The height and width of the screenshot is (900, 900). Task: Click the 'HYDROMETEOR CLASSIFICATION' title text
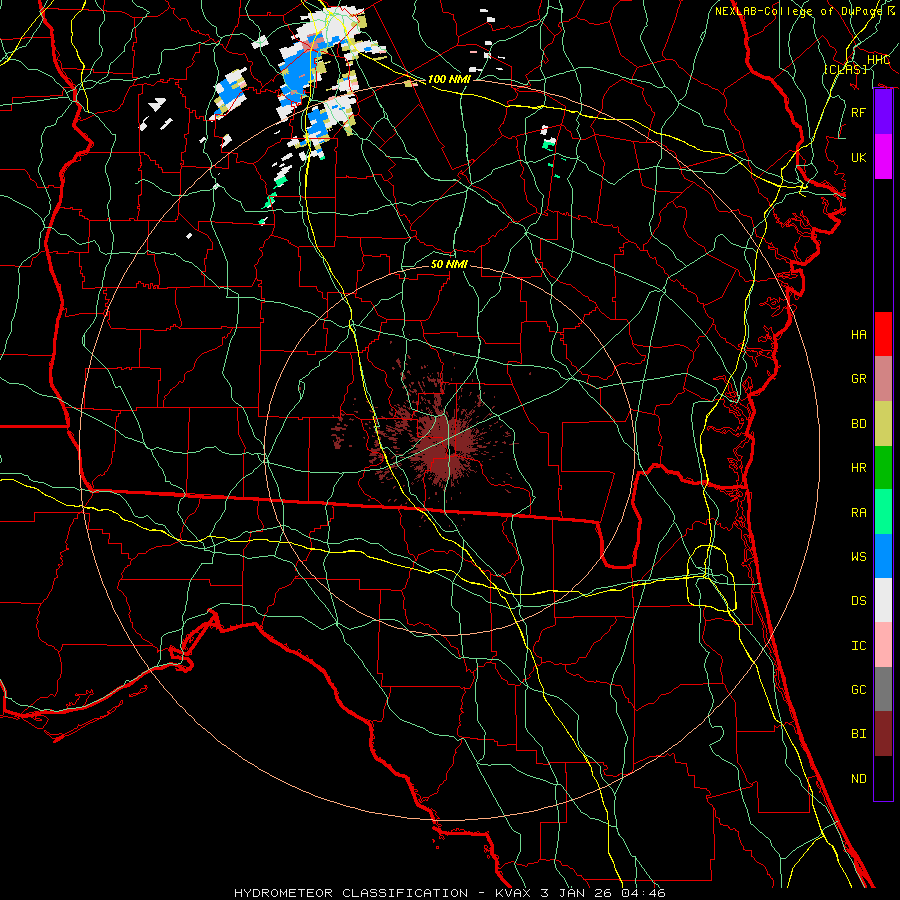pos(351,893)
